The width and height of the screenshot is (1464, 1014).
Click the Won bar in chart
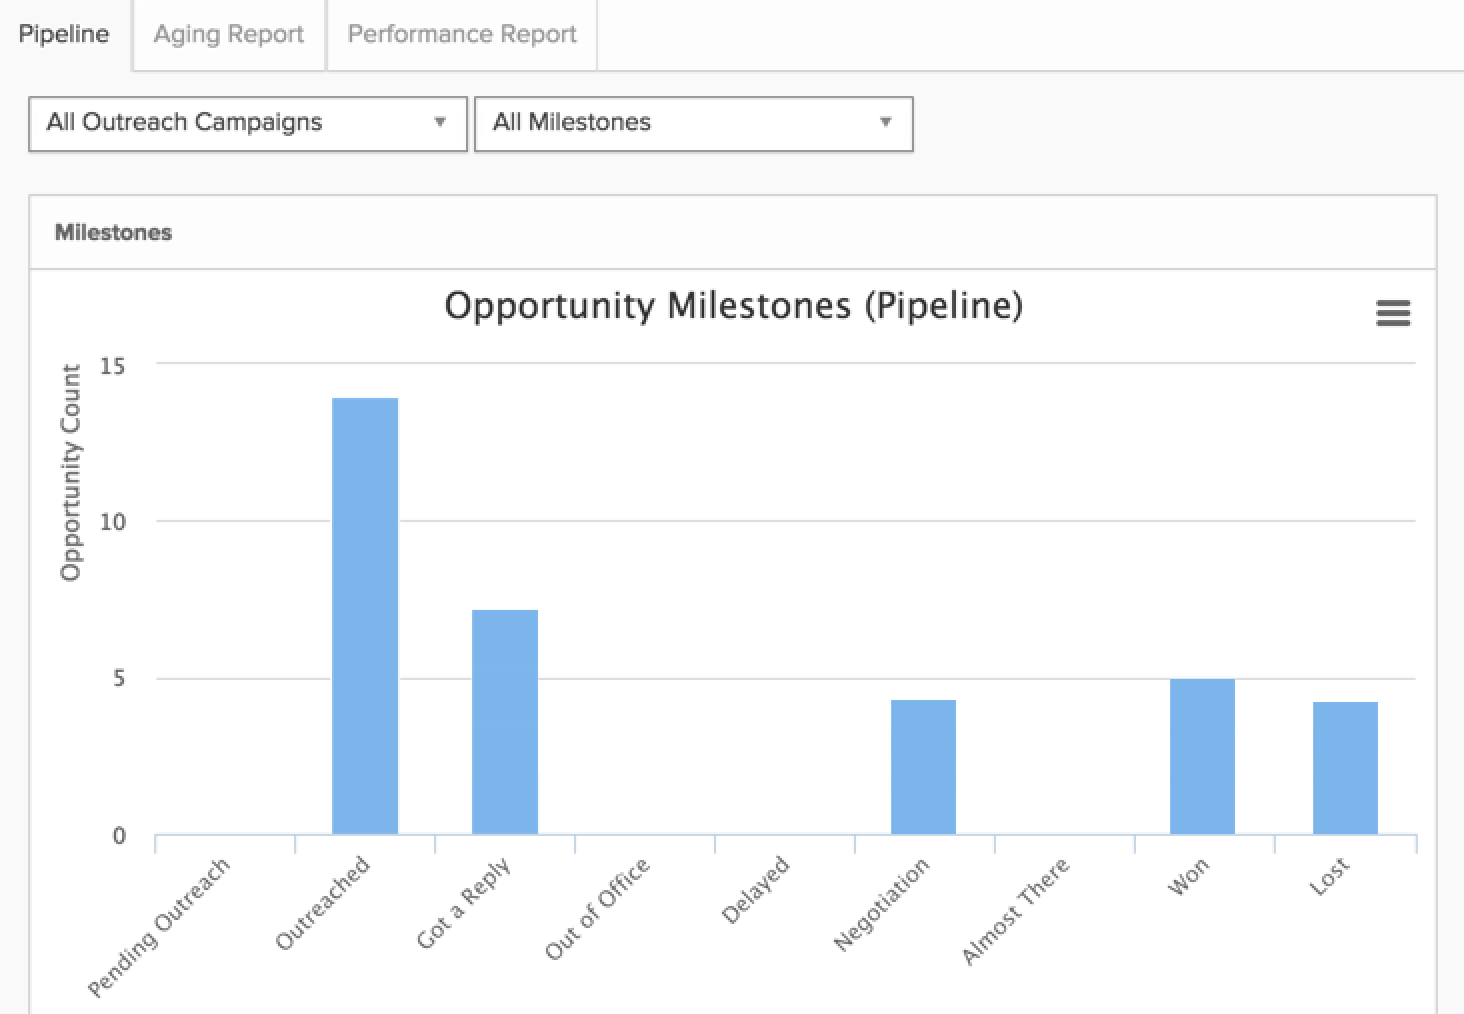click(1202, 757)
